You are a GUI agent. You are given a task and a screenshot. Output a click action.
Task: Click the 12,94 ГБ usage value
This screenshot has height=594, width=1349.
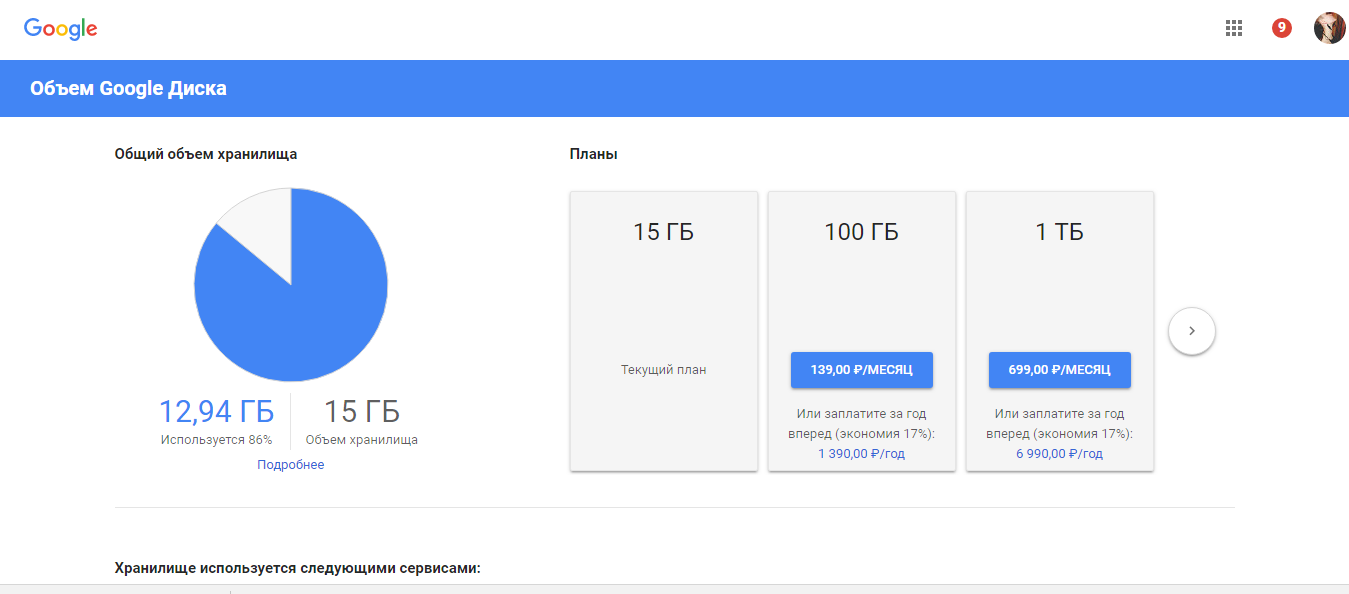tap(216, 409)
